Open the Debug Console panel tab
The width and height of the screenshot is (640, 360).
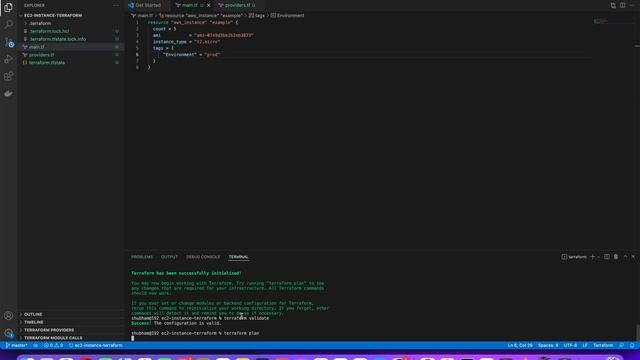pyautogui.click(x=203, y=257)
